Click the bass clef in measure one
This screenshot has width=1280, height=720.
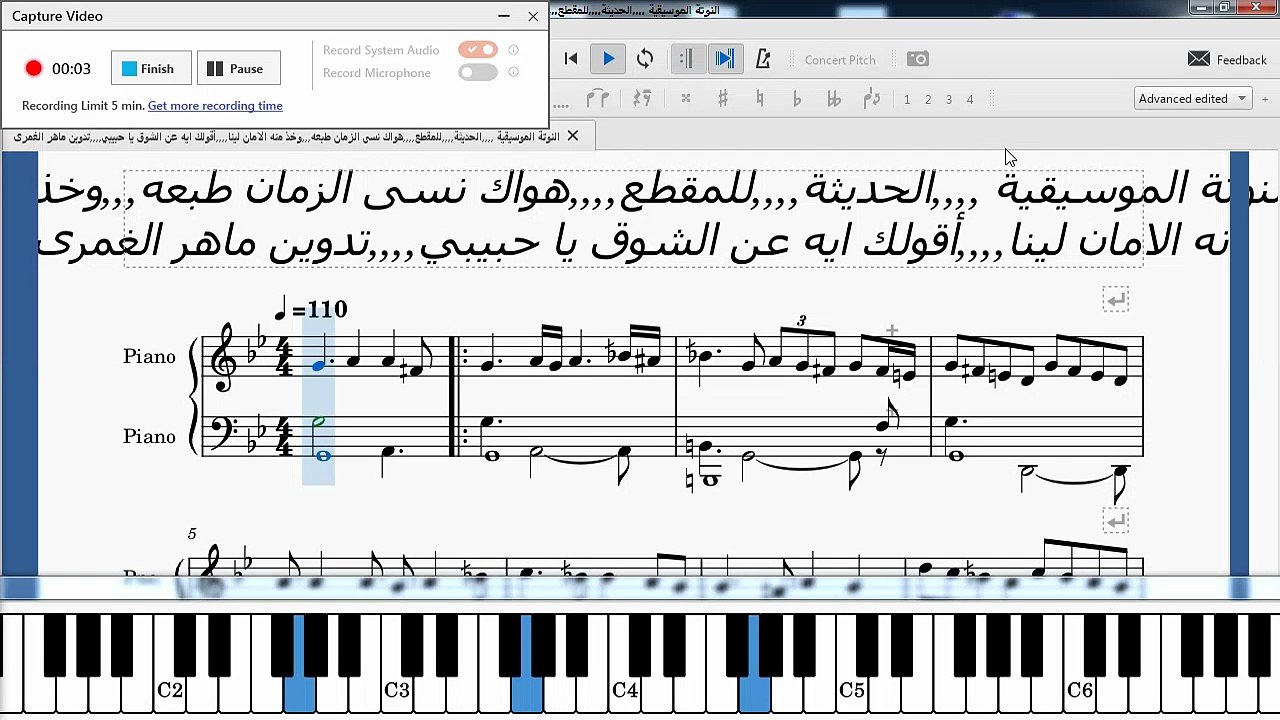click(x=225, y=433)
